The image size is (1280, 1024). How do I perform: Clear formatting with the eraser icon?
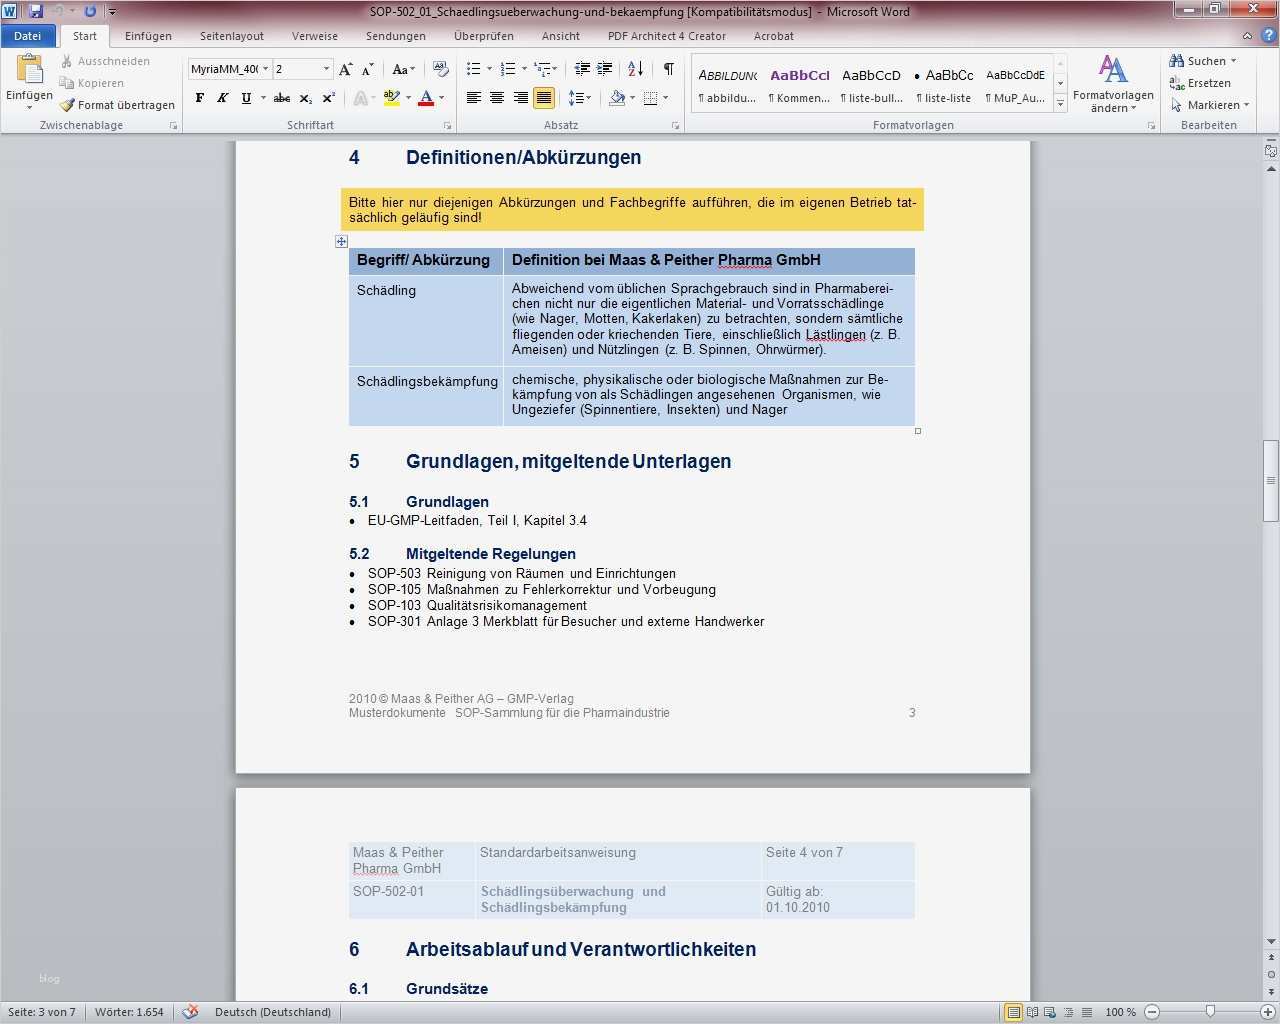click(x=440, y=69)
